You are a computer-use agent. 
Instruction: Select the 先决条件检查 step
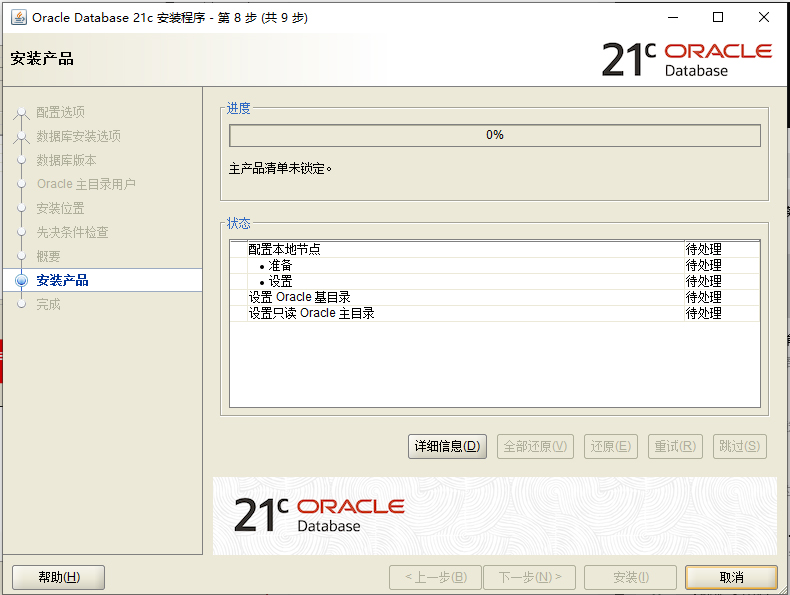point(73,232)
